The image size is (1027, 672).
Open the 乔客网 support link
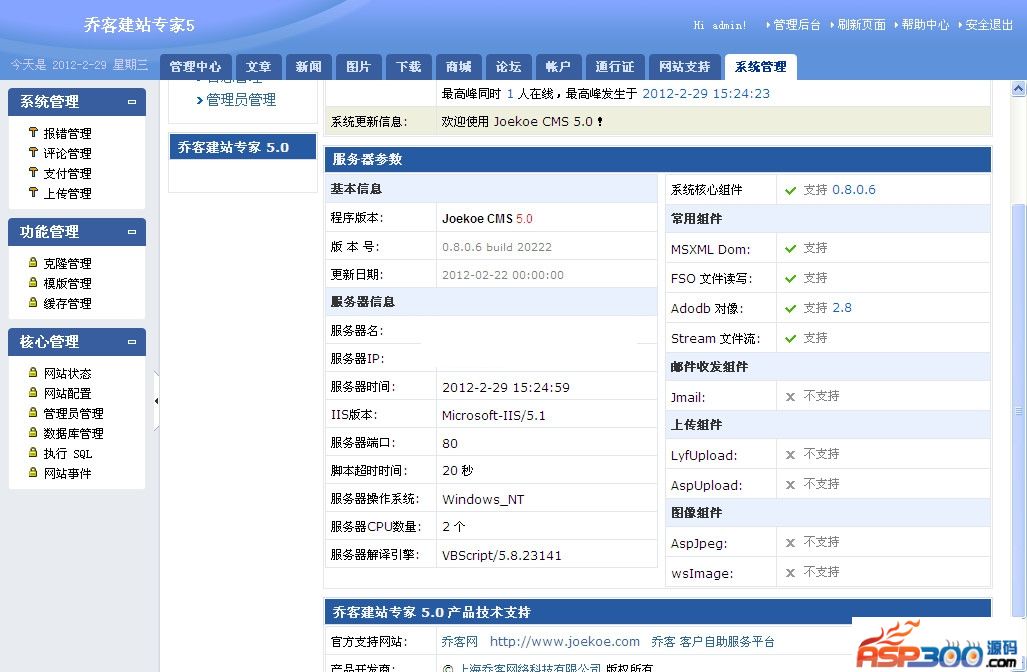pos(460,641)
